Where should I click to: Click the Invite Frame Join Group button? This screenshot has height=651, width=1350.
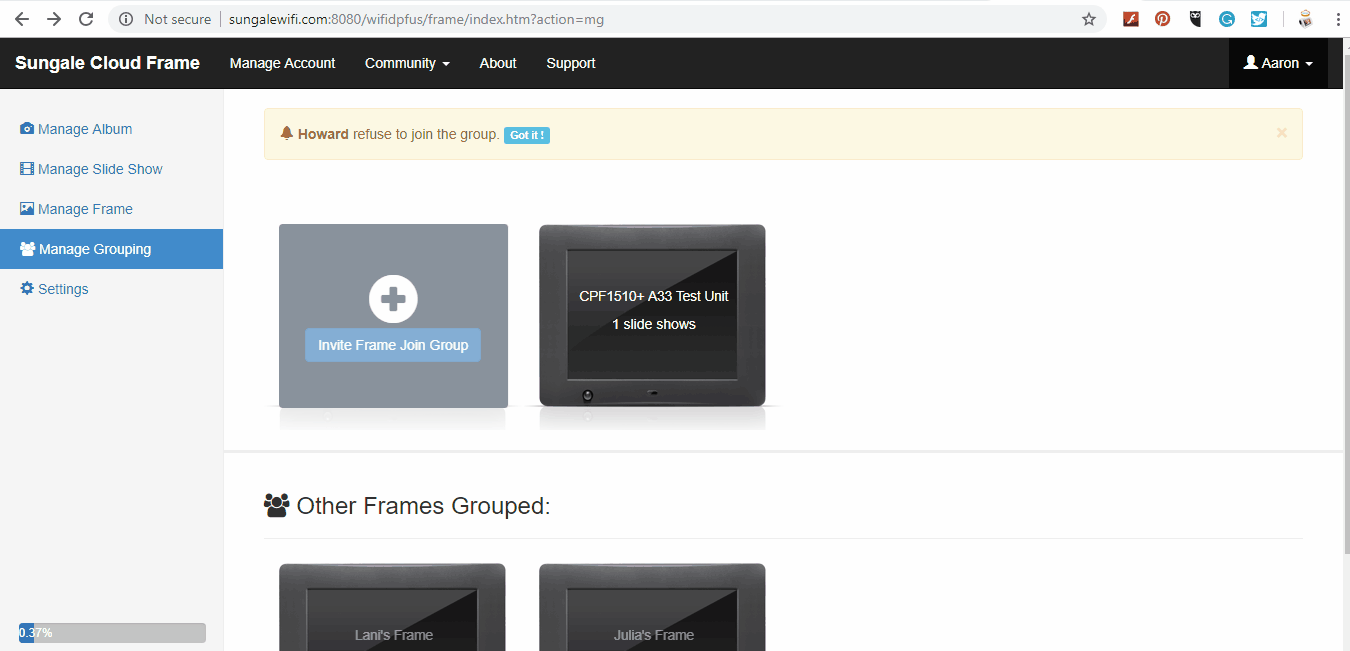click(x=393, y=345)
